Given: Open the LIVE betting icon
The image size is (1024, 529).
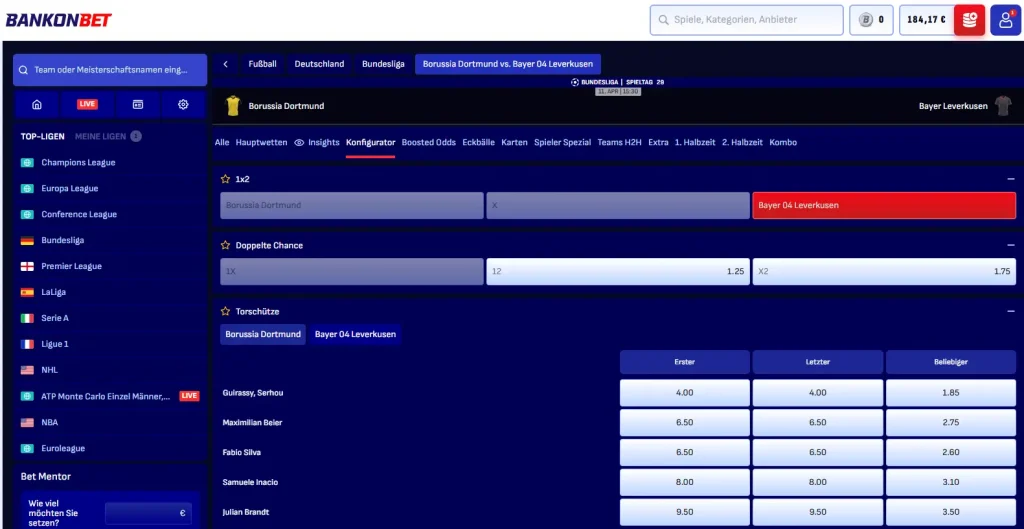Looking at the screenshot, I should tap(88, 104).
